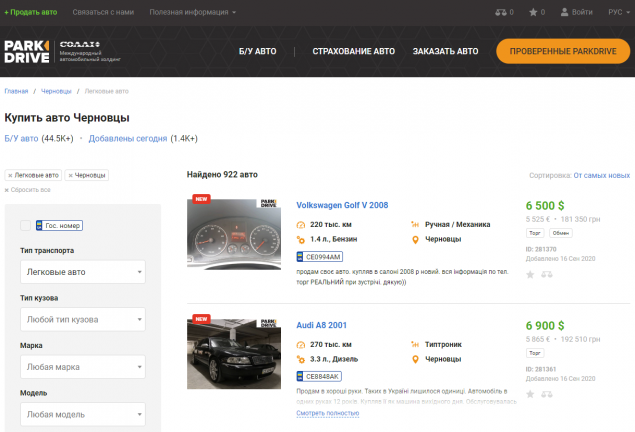Open the Любая модель dropdown
635x432 pixels.
[83, 414]
